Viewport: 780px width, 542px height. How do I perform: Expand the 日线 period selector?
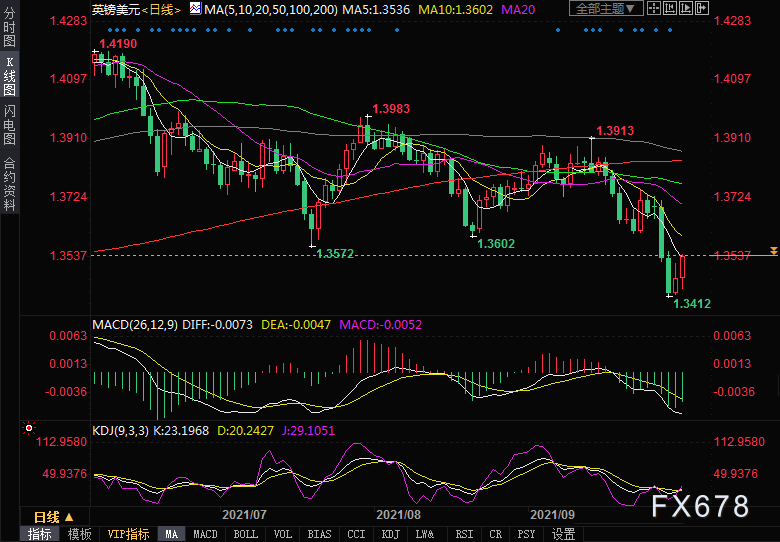pos(54,518)
